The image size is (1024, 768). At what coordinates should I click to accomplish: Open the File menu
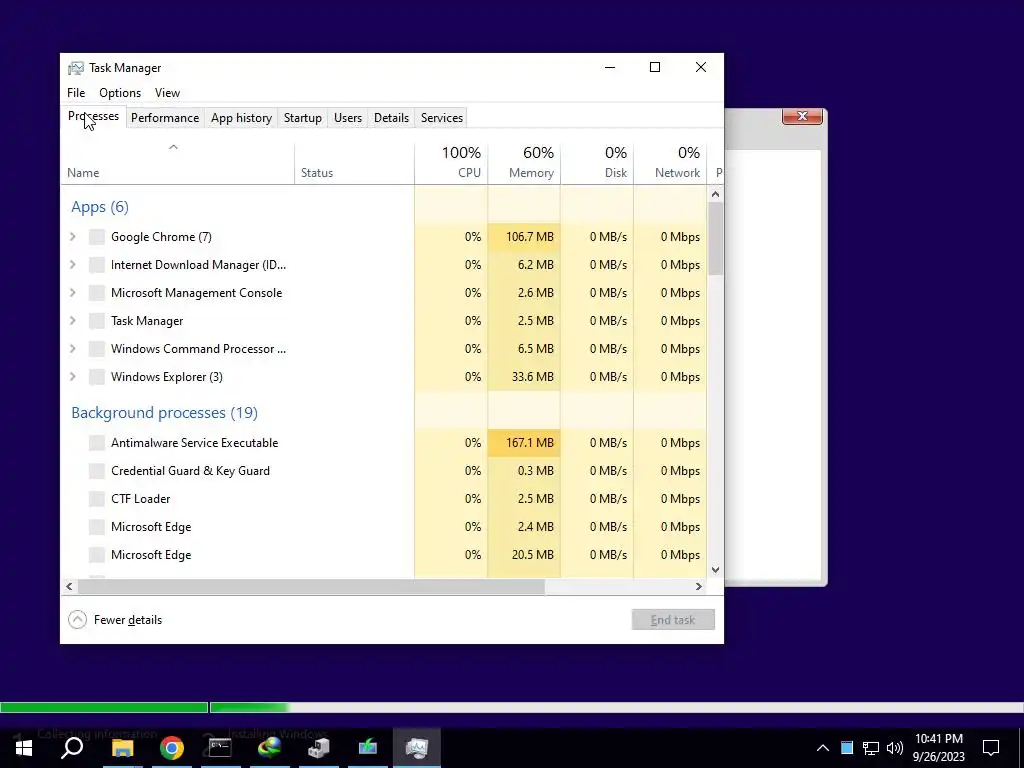pyautogui.click(x=76, y=93)
